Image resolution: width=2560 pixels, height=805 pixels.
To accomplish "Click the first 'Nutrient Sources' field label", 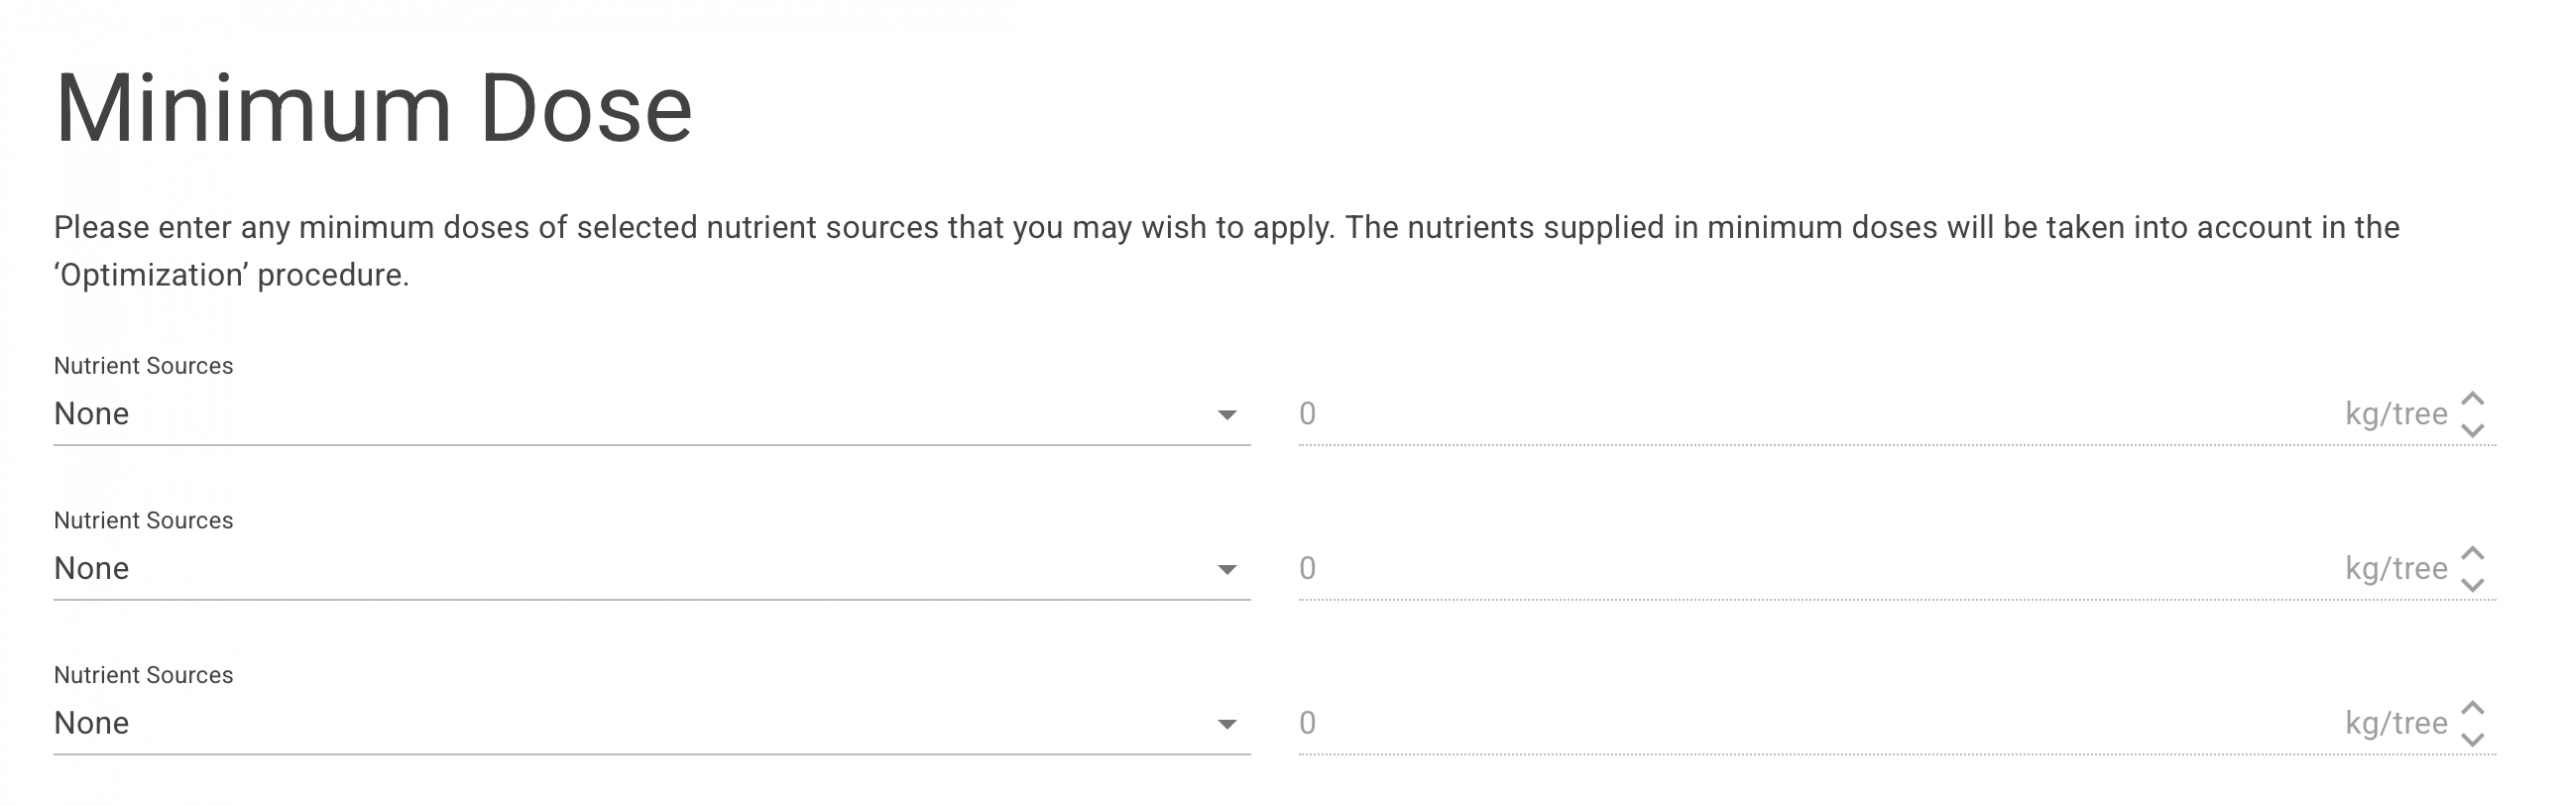I will (x=143, y=366).
